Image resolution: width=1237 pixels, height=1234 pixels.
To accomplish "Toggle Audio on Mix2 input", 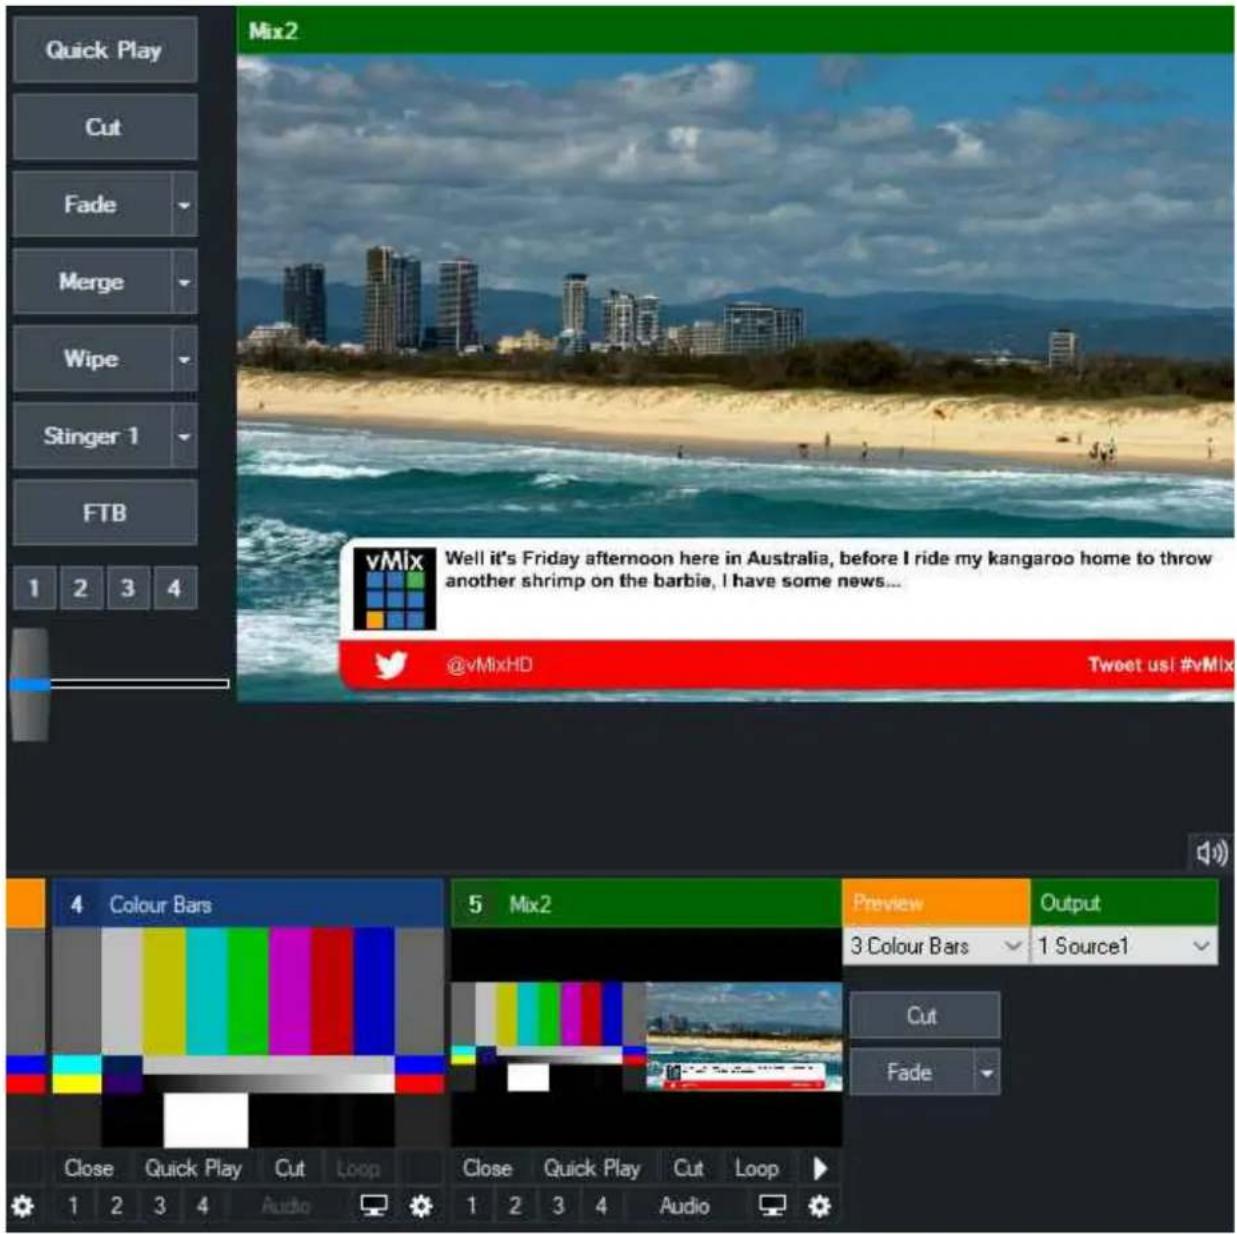I will click(685, 1206).
